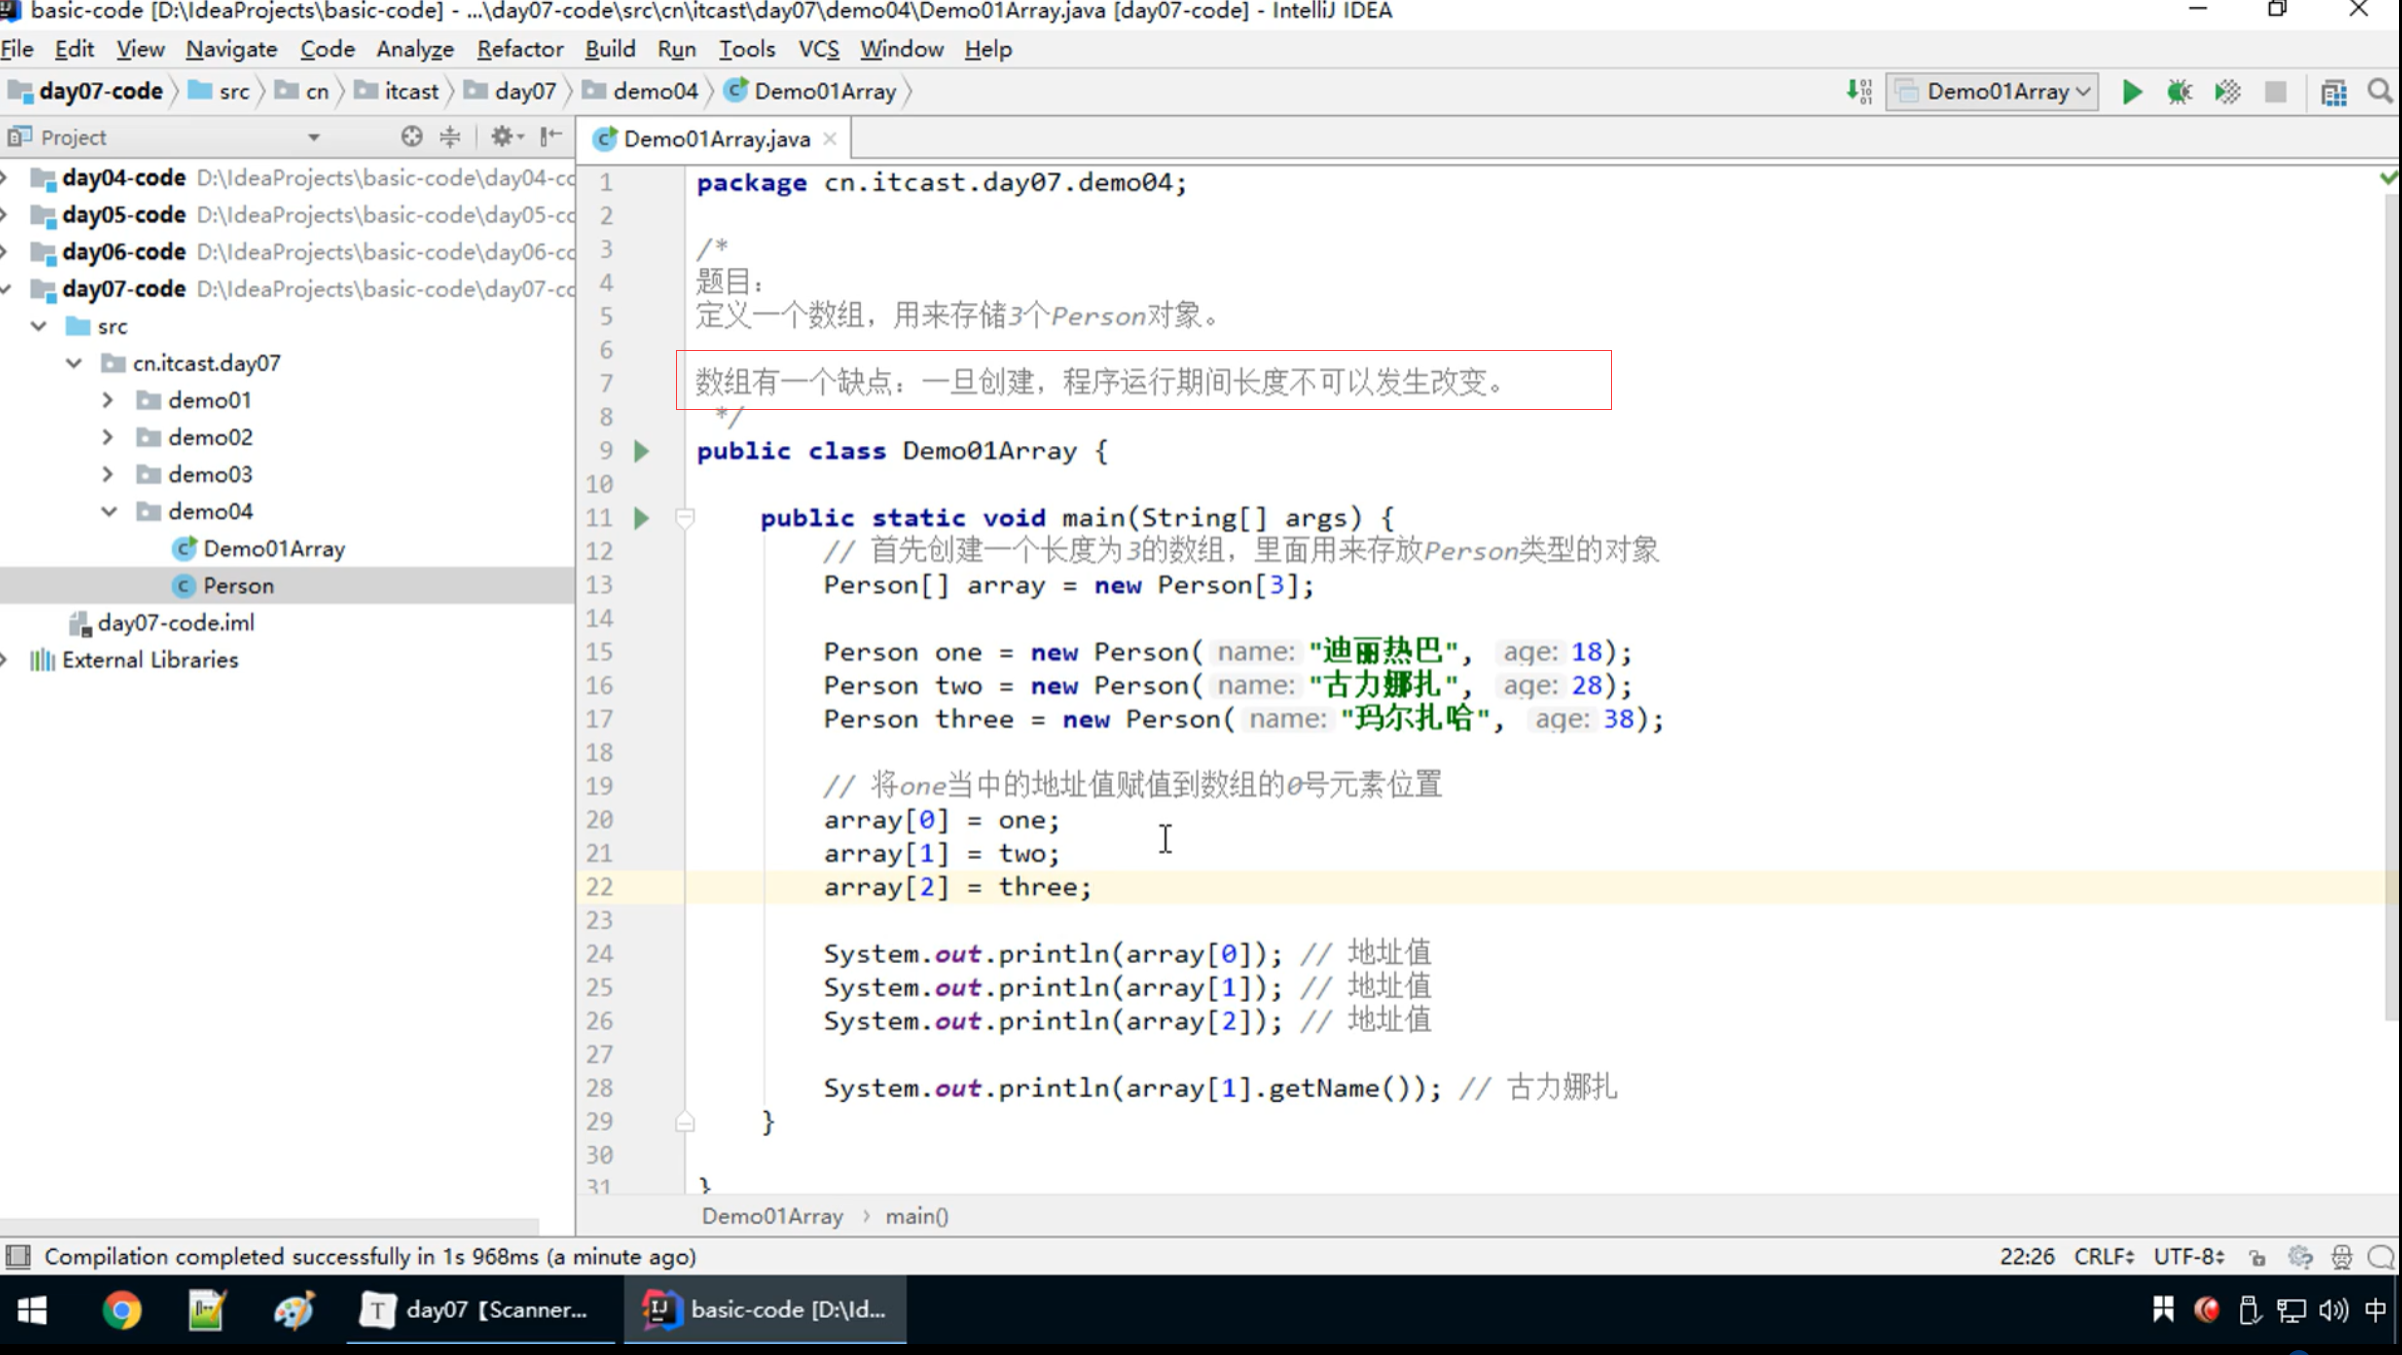2402x1355 pixels.
Task: Open the Refactor menu
Action: click(x=519, y=49)
